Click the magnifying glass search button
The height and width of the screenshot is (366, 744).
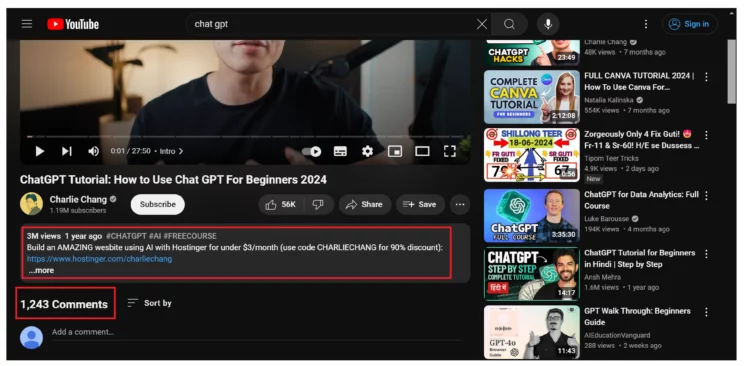click(x=509, y=24)
